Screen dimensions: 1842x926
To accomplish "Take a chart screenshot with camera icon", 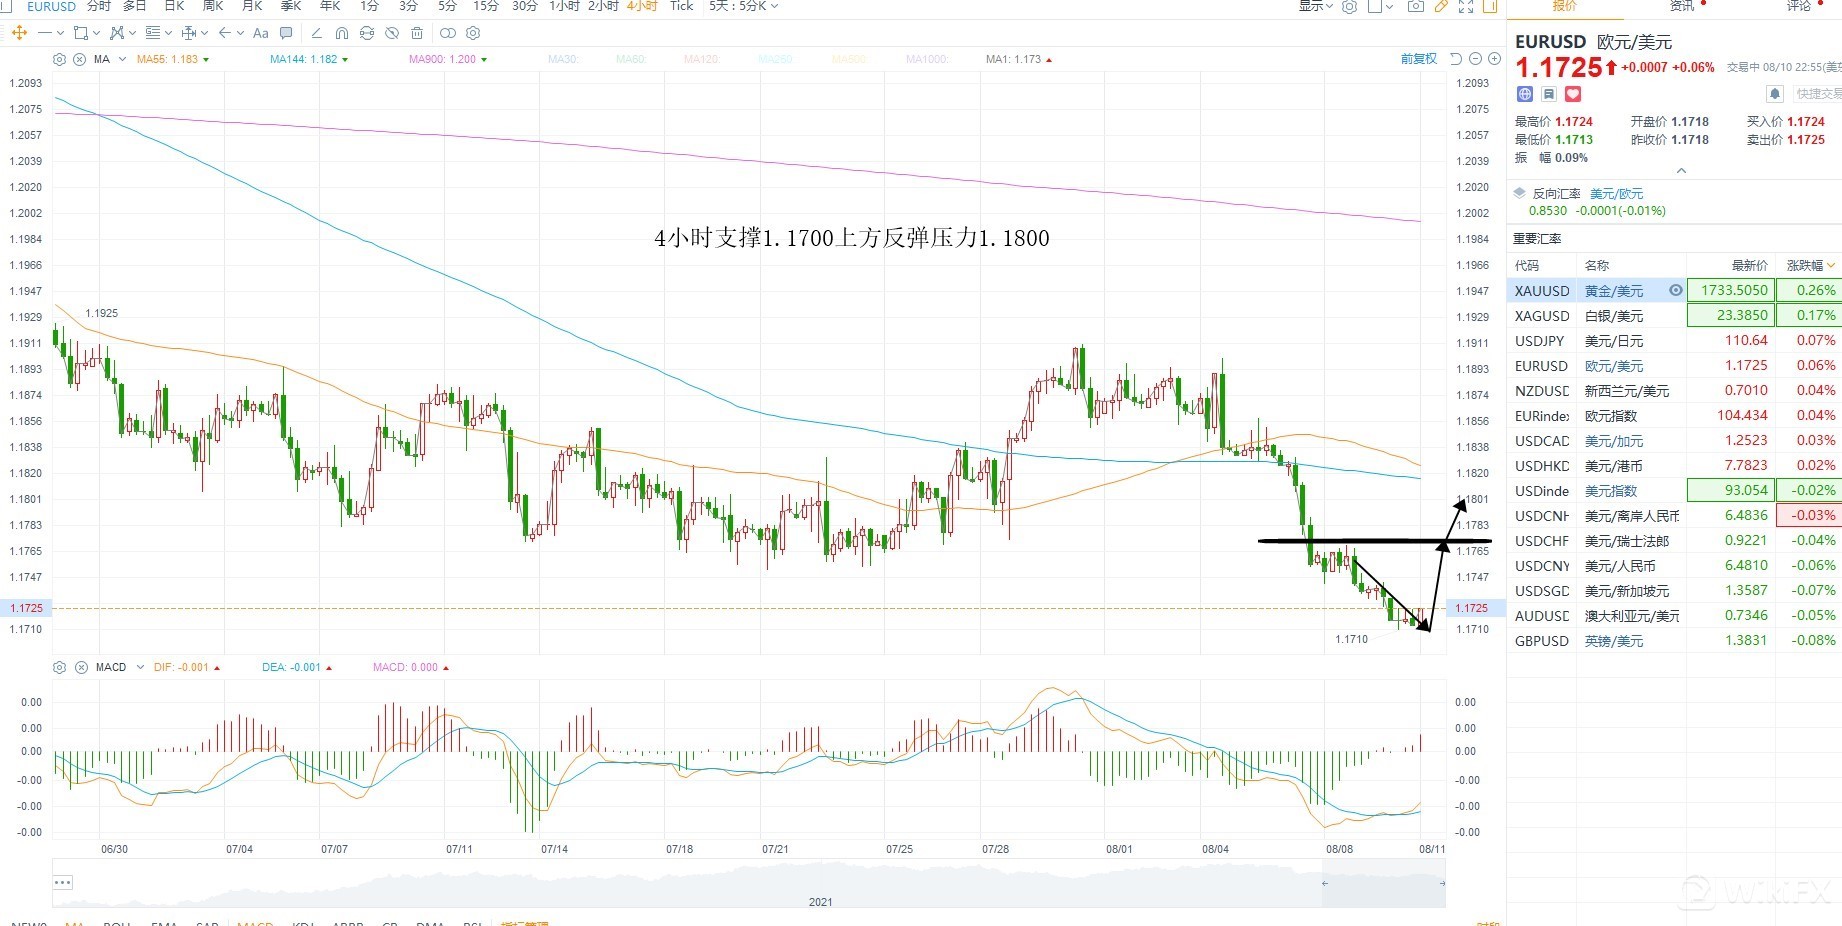I will click(1415, 7).
